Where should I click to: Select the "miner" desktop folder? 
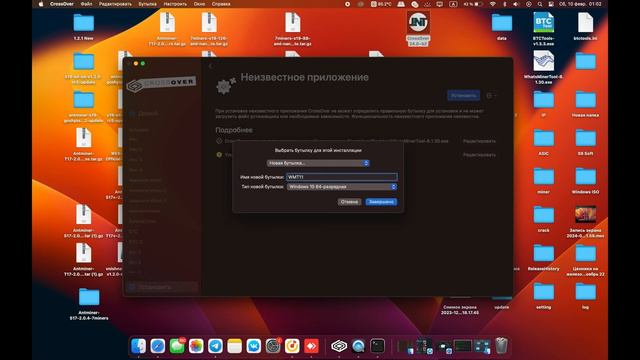coord(544,180)
